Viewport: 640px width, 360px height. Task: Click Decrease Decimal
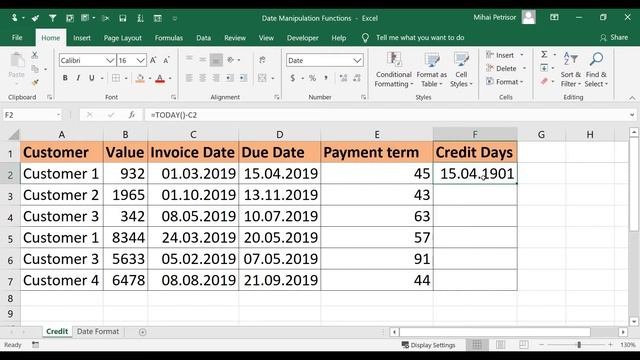click(x=357, y=78)
